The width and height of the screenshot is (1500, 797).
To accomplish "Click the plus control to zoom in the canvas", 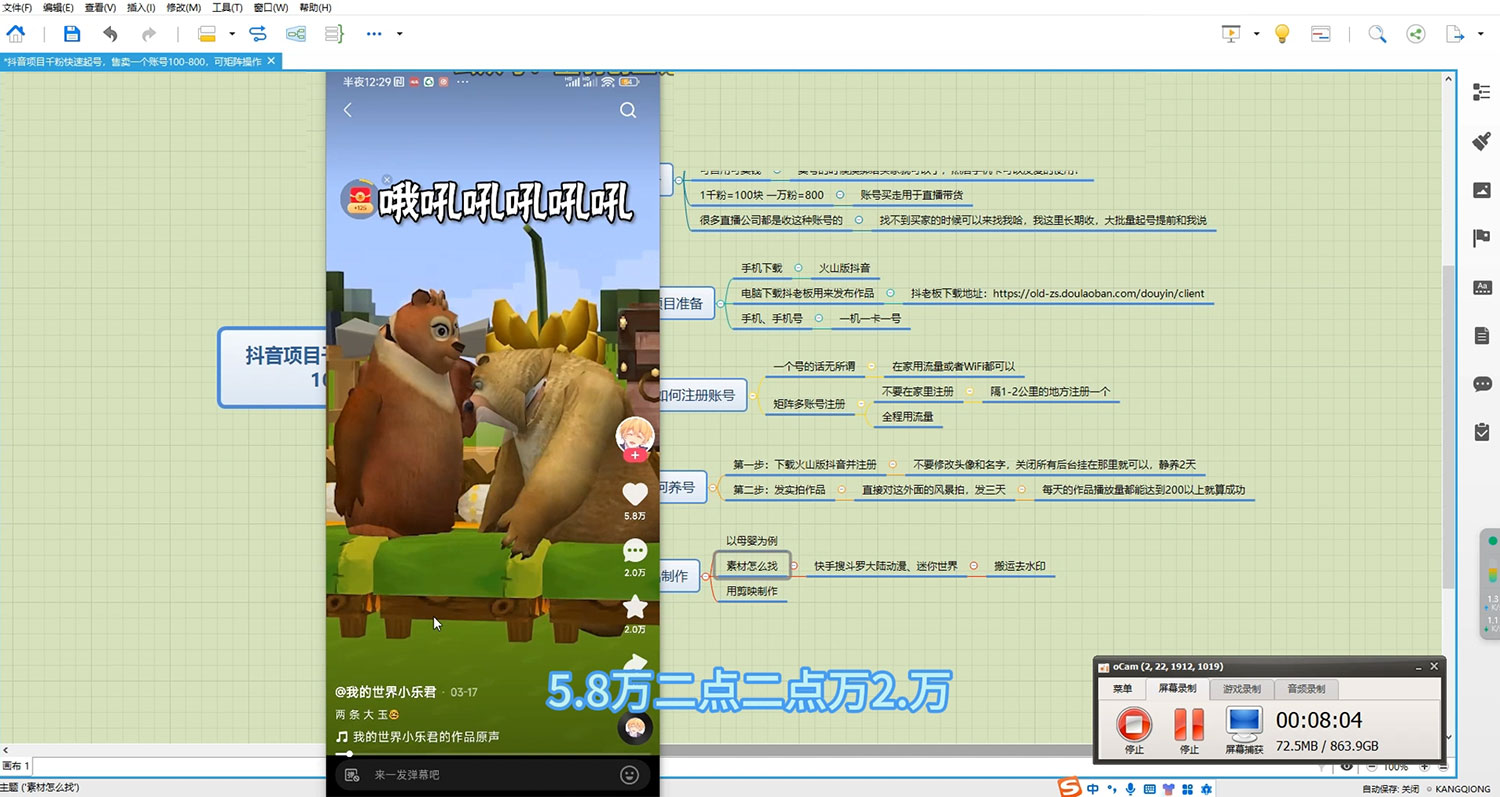I will coord(1424,767).
